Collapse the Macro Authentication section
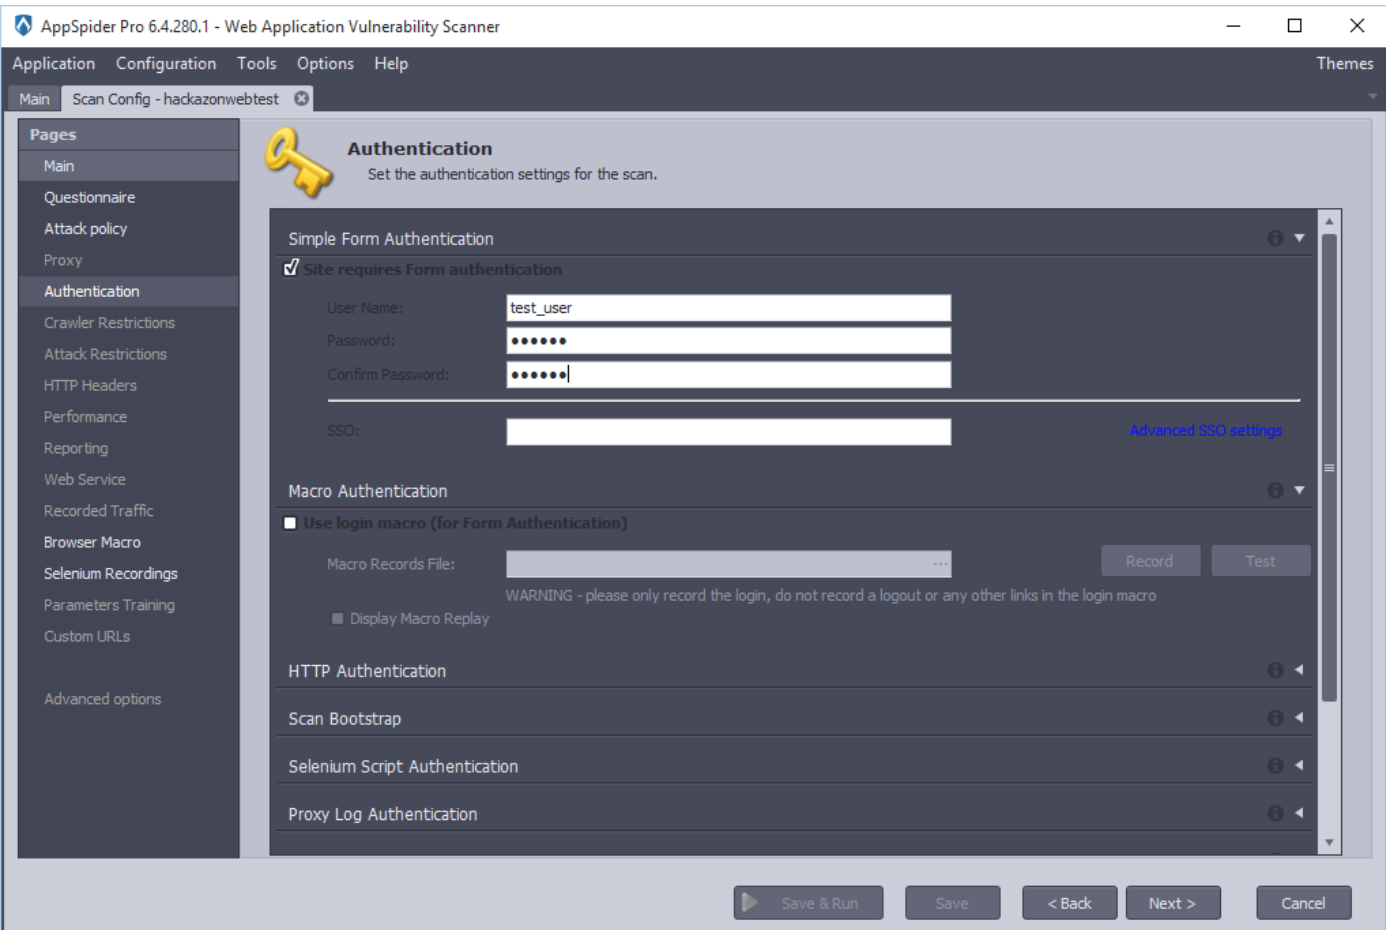The width and height of the screenshot is (1386, 930). tap(1299, 490)
